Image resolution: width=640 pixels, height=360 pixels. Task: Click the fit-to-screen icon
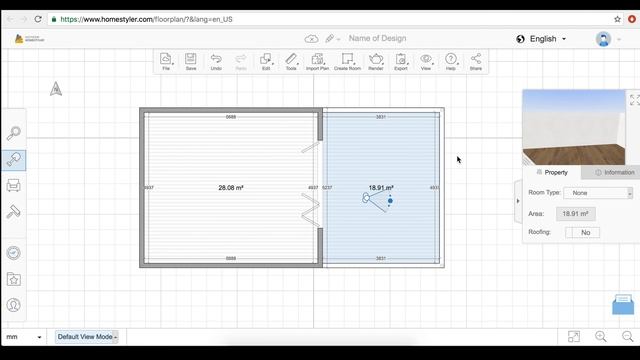tap(574, 336)
